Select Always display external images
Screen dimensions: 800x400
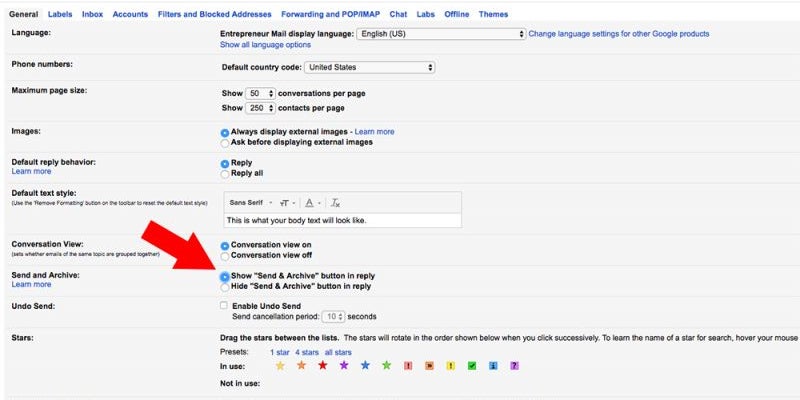[x=224, y=132]
